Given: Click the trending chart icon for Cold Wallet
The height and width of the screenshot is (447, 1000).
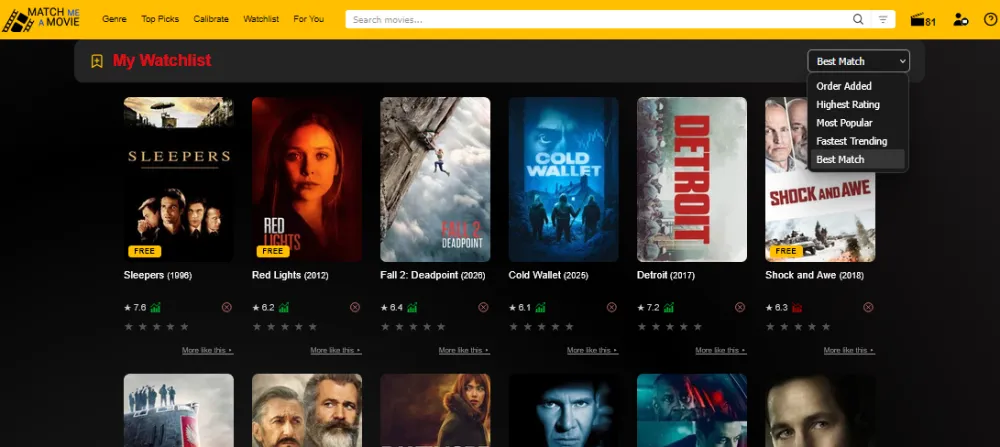Looking at the screenshot, I should click(540, 307).
